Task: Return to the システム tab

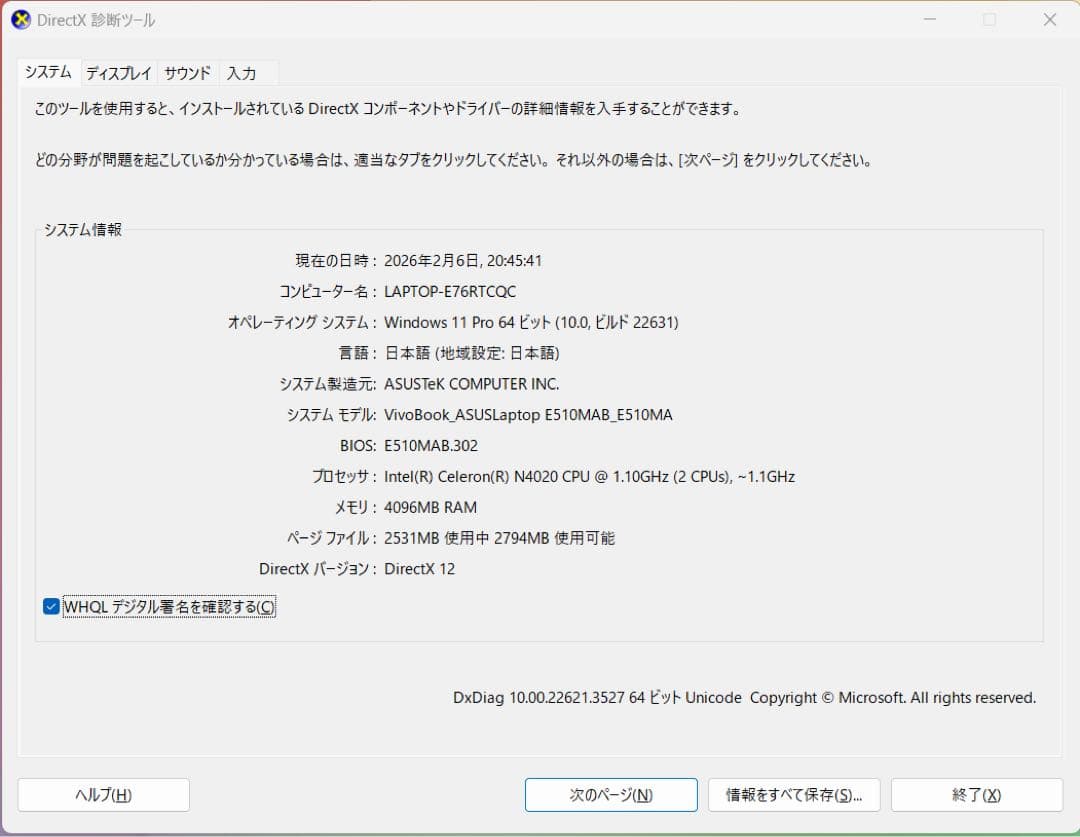Action: point(47,72)
